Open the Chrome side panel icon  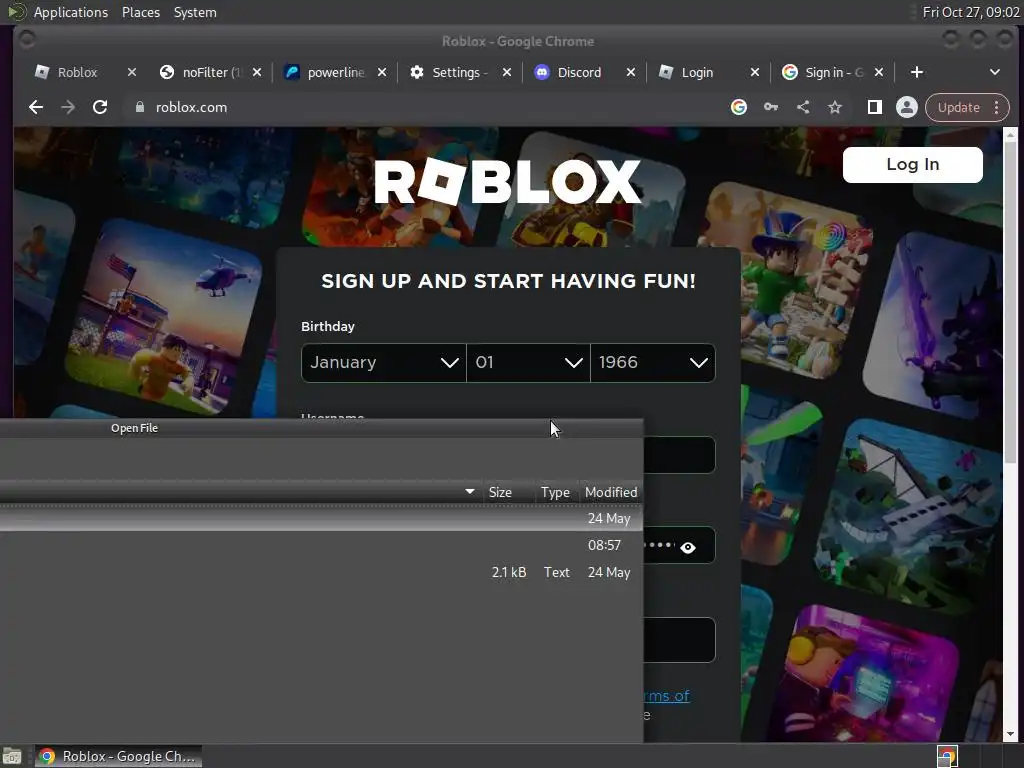(874, 107)
